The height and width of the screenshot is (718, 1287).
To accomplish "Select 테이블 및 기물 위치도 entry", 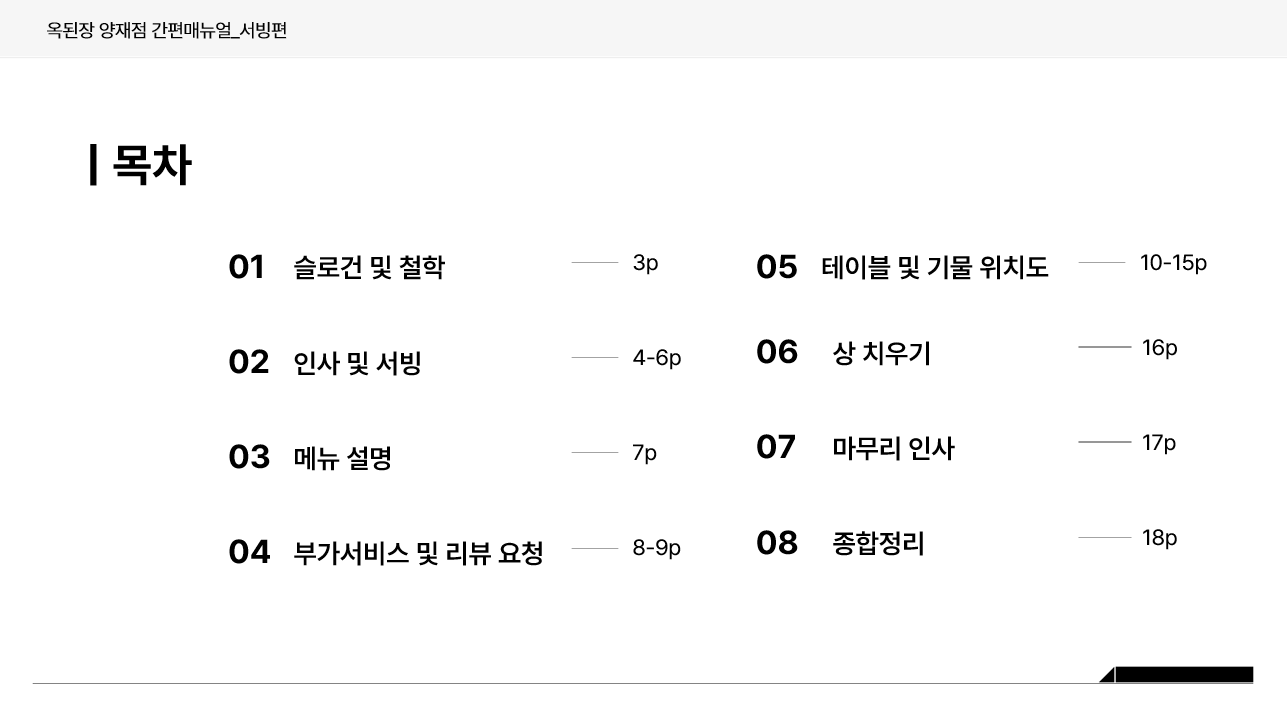I will (935, 268).
